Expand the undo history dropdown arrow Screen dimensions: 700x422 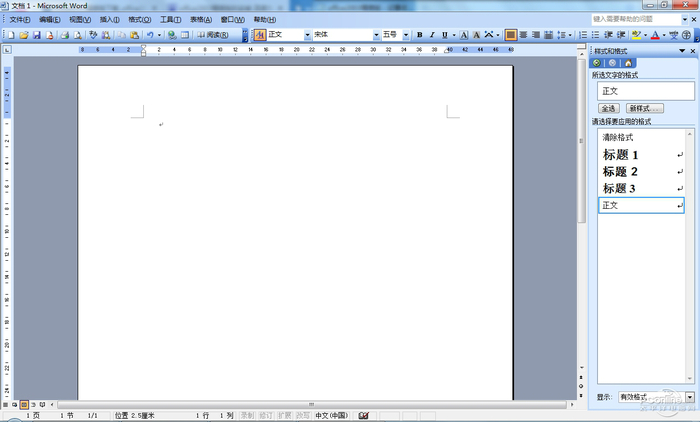pyautogui.click(x=159, y=35)
